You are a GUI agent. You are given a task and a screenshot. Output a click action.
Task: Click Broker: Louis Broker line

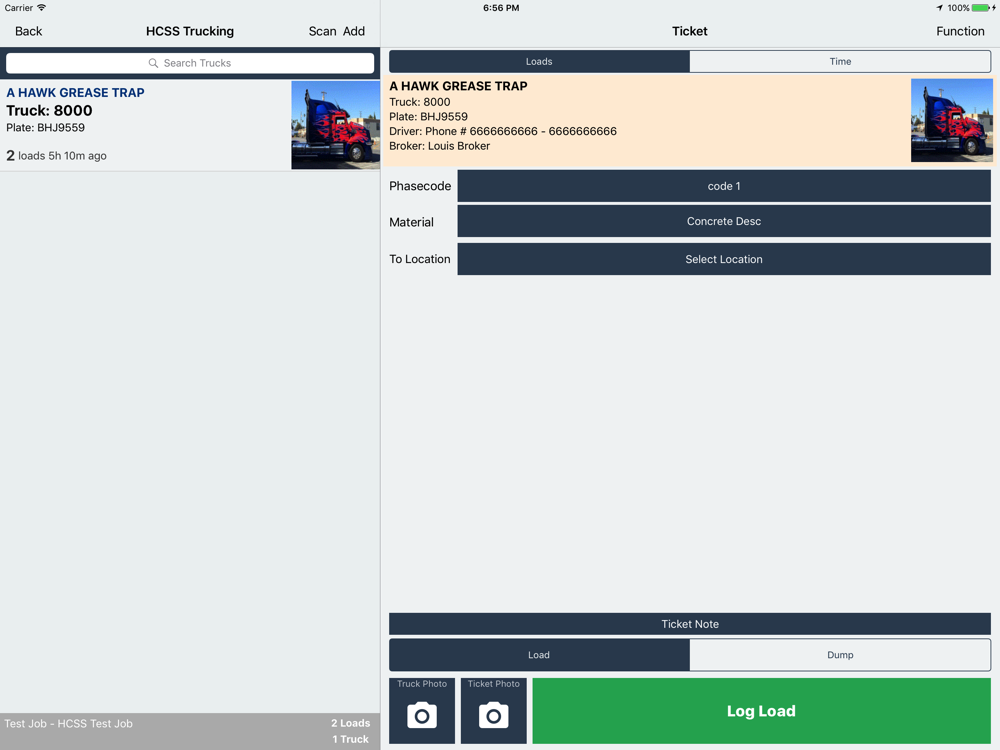439,146
